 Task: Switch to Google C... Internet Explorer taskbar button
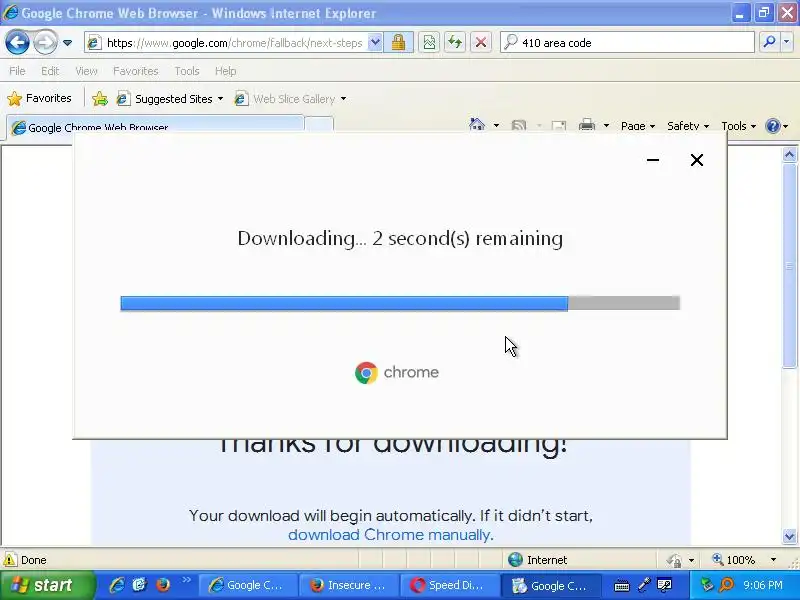tap(247, 585)
